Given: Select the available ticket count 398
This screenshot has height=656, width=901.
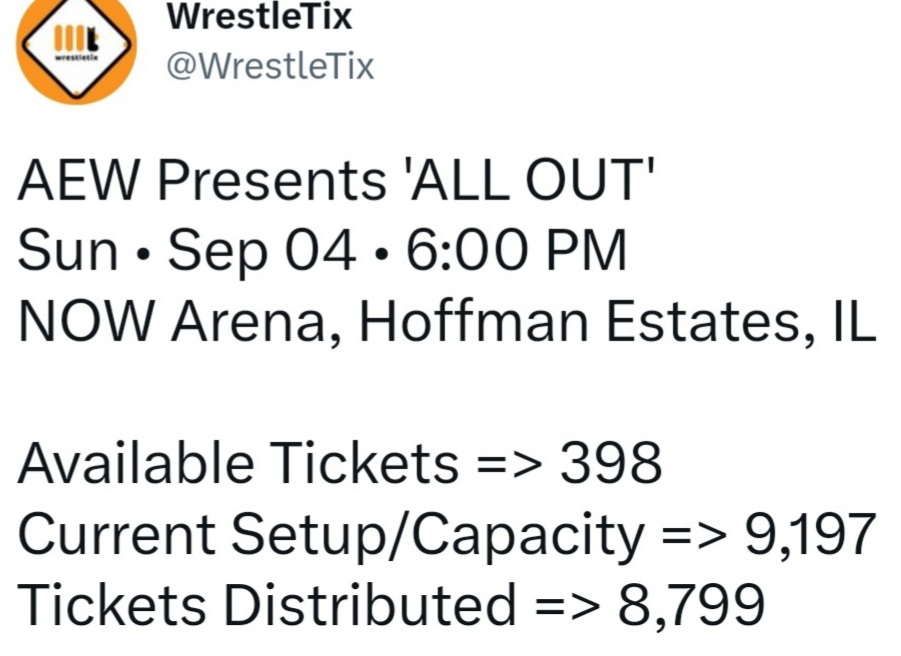Looking at the screenshot, I should 611,463.
